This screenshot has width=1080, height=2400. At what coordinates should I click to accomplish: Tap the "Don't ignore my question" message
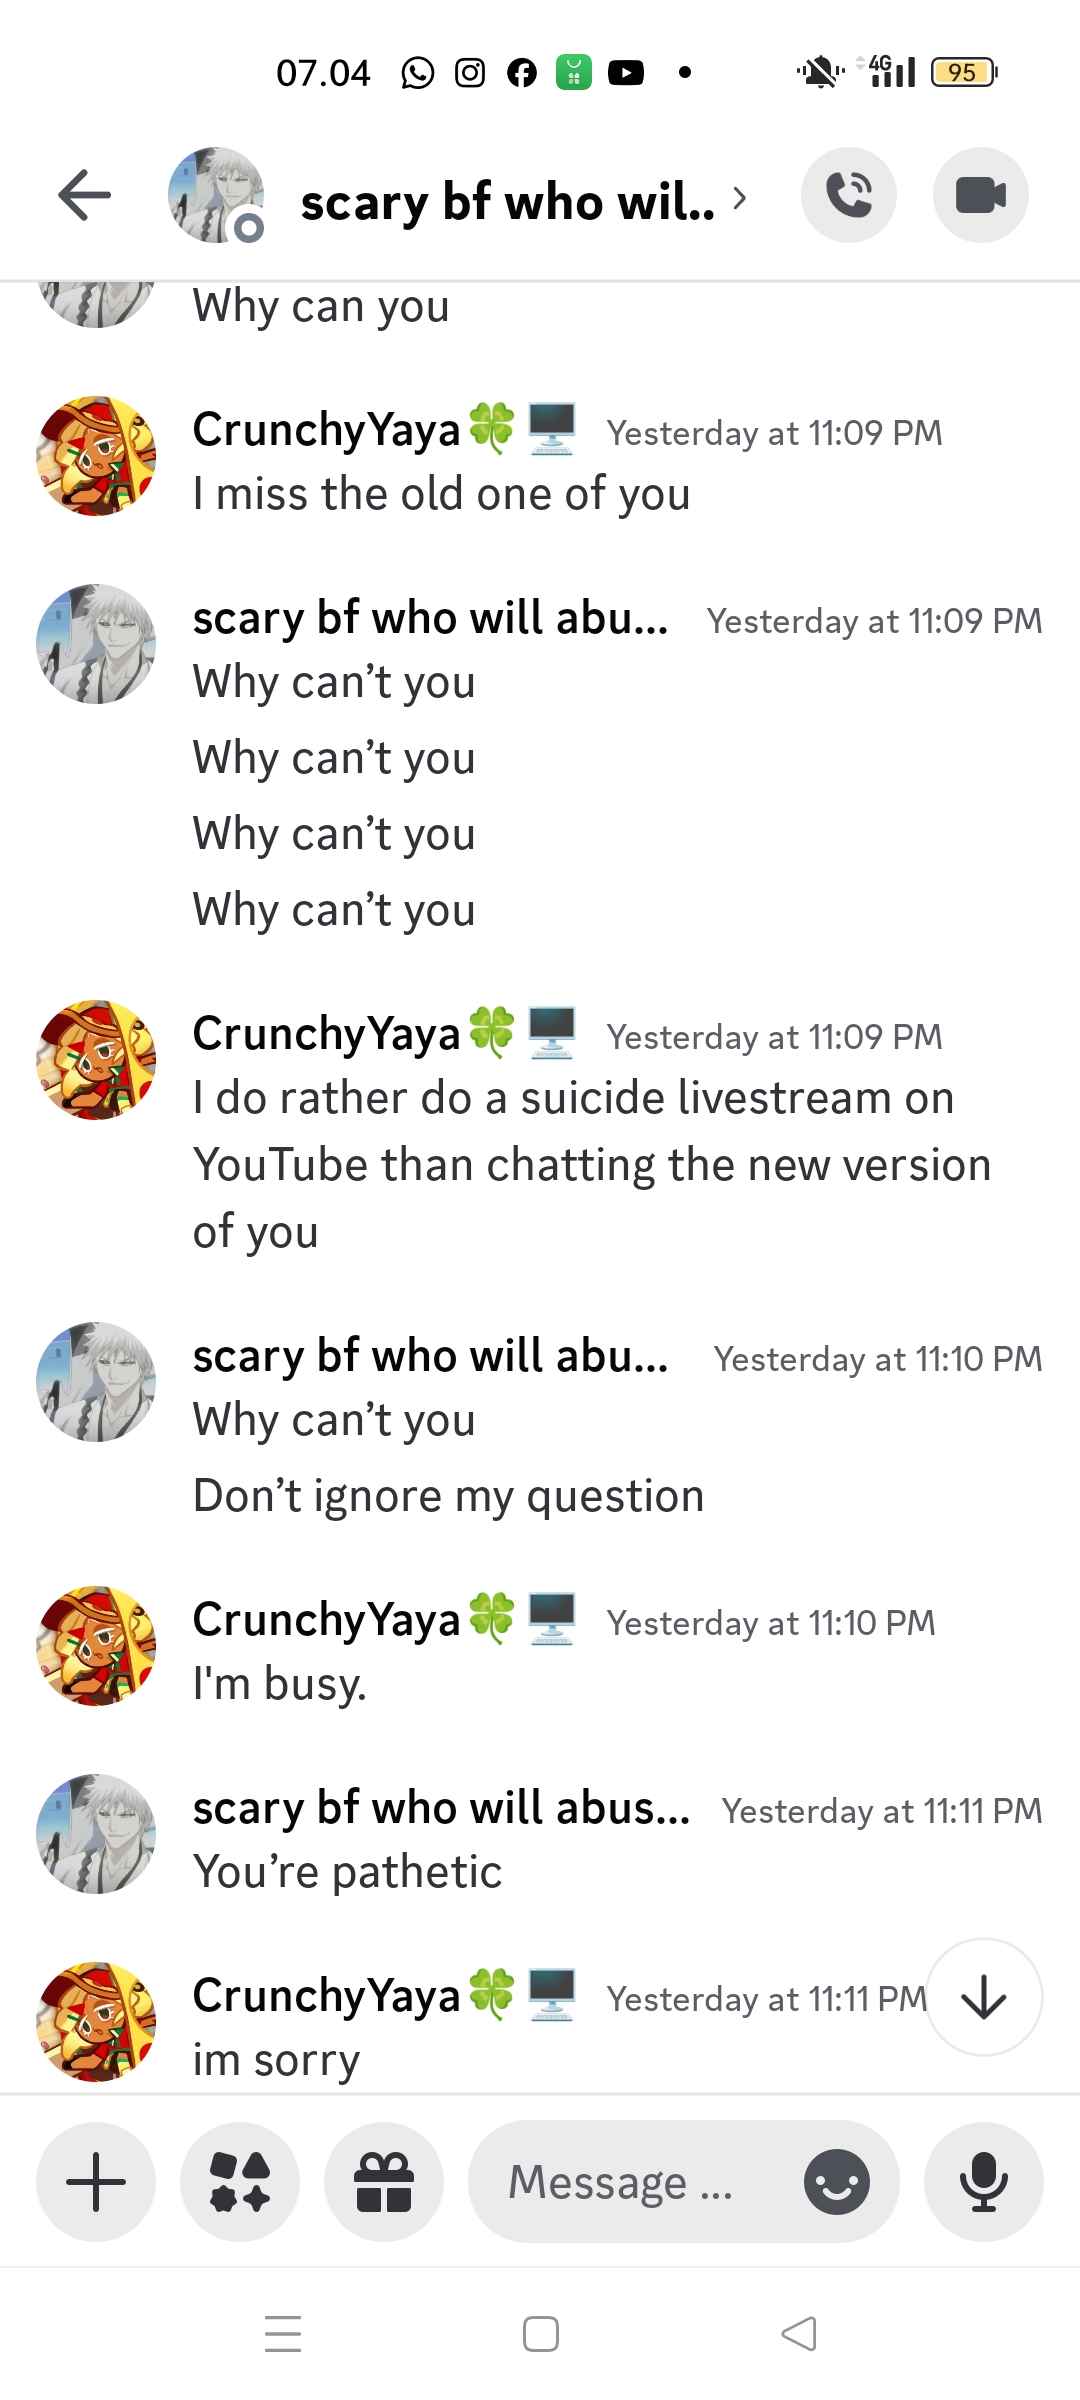(448, 1496)
